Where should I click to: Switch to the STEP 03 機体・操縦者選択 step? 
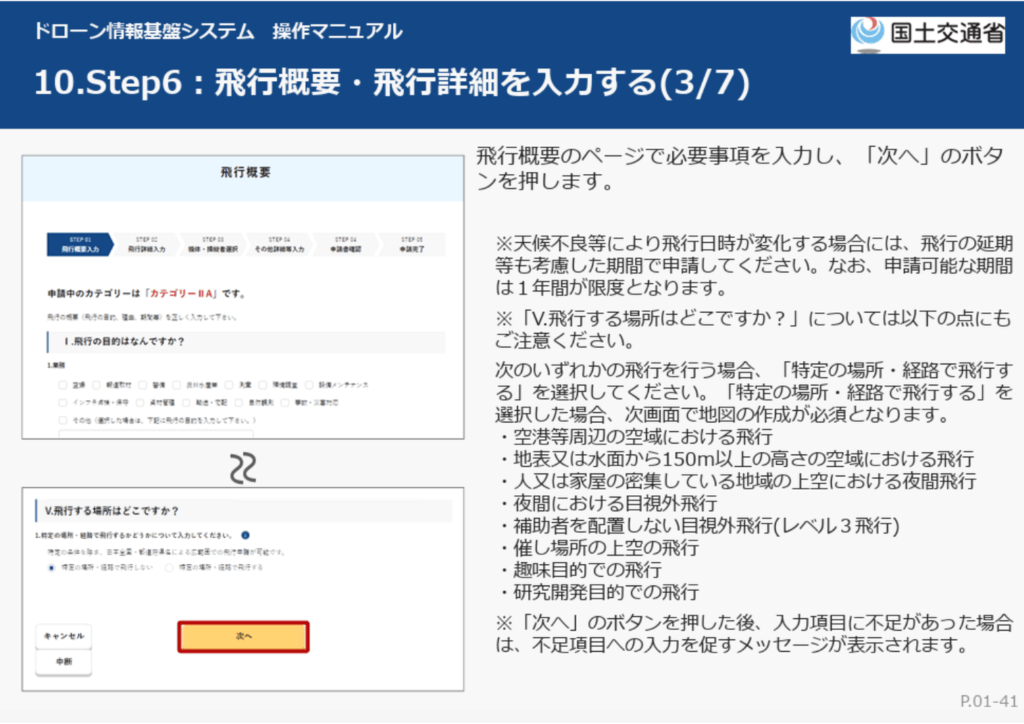tap(212, 244)
